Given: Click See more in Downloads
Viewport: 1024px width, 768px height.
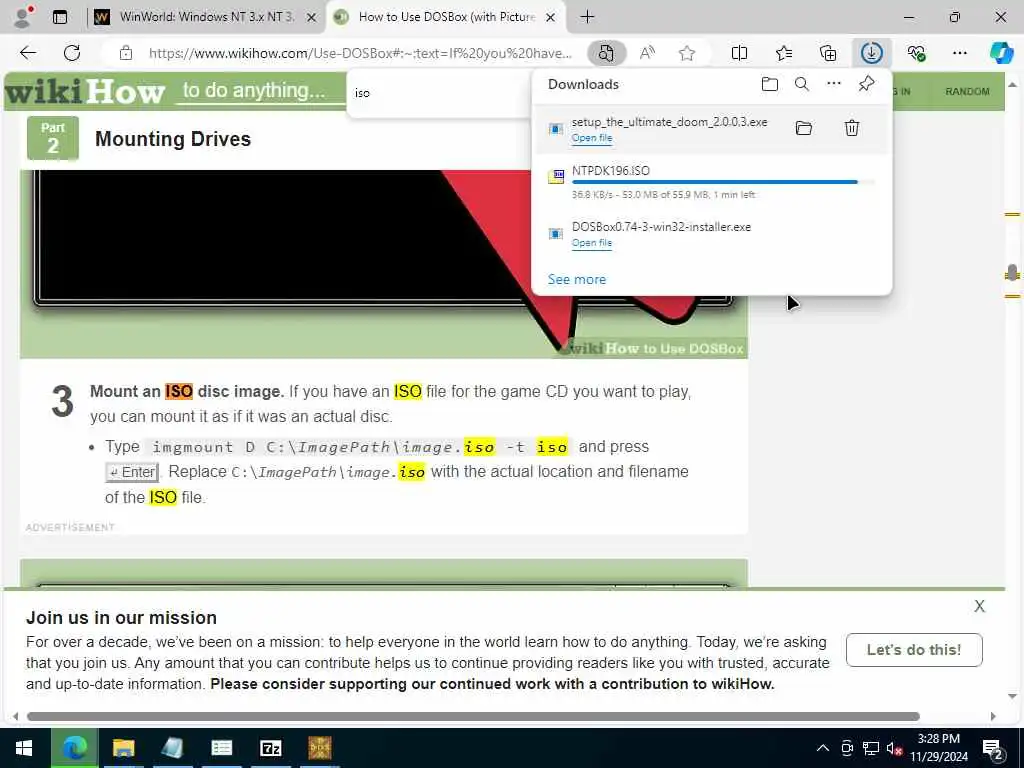Looking at the screenshot, I should pyautogui.click(x=577, y=280).
